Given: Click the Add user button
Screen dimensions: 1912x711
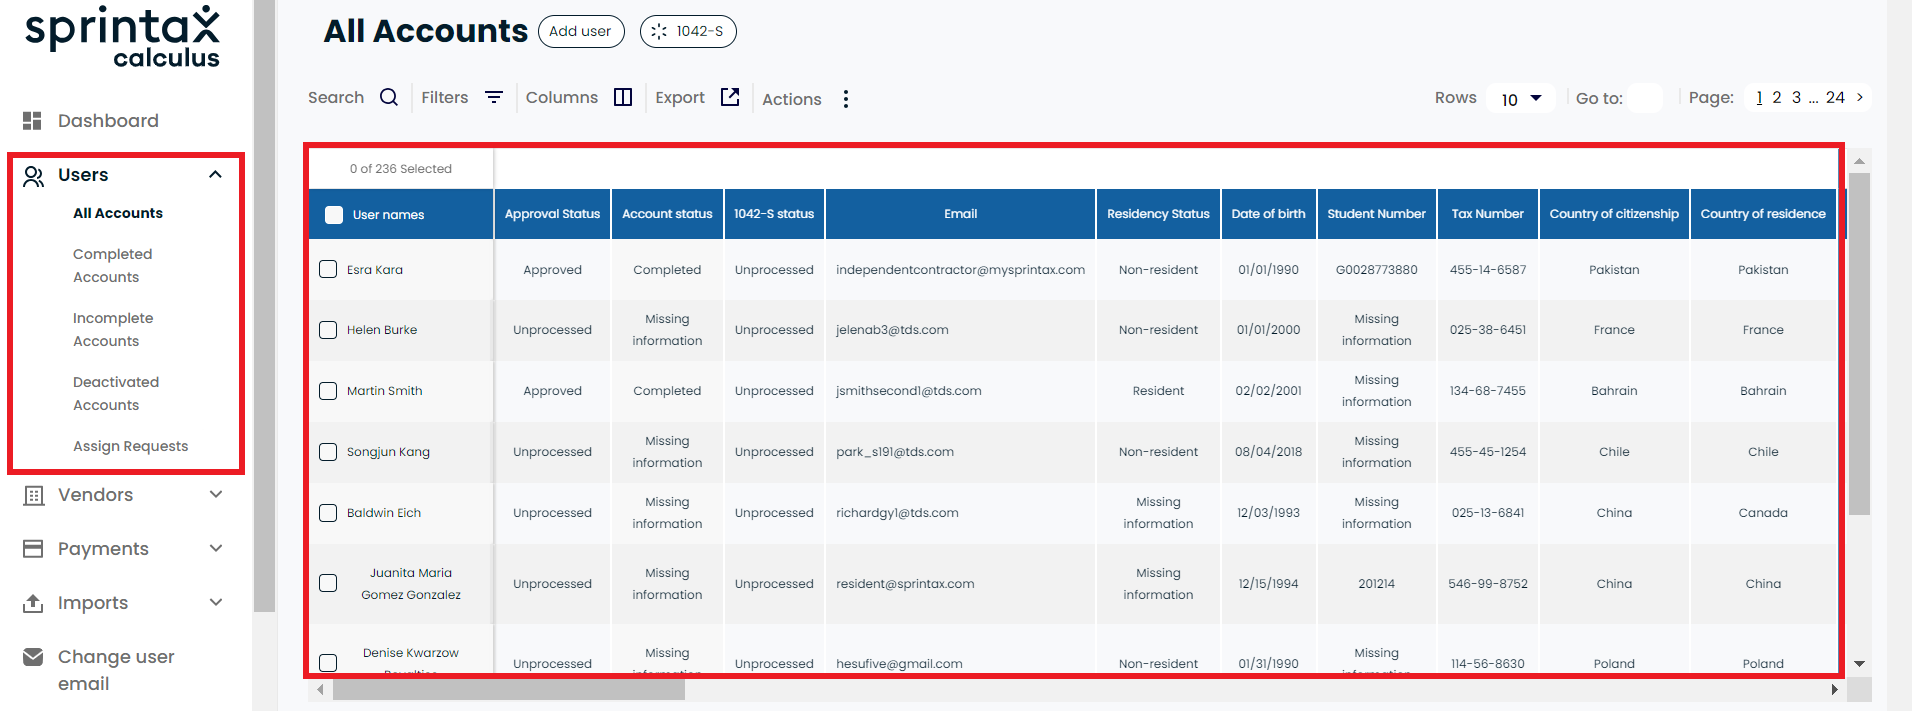Looking at the screenshot, I should pos(581,31).
